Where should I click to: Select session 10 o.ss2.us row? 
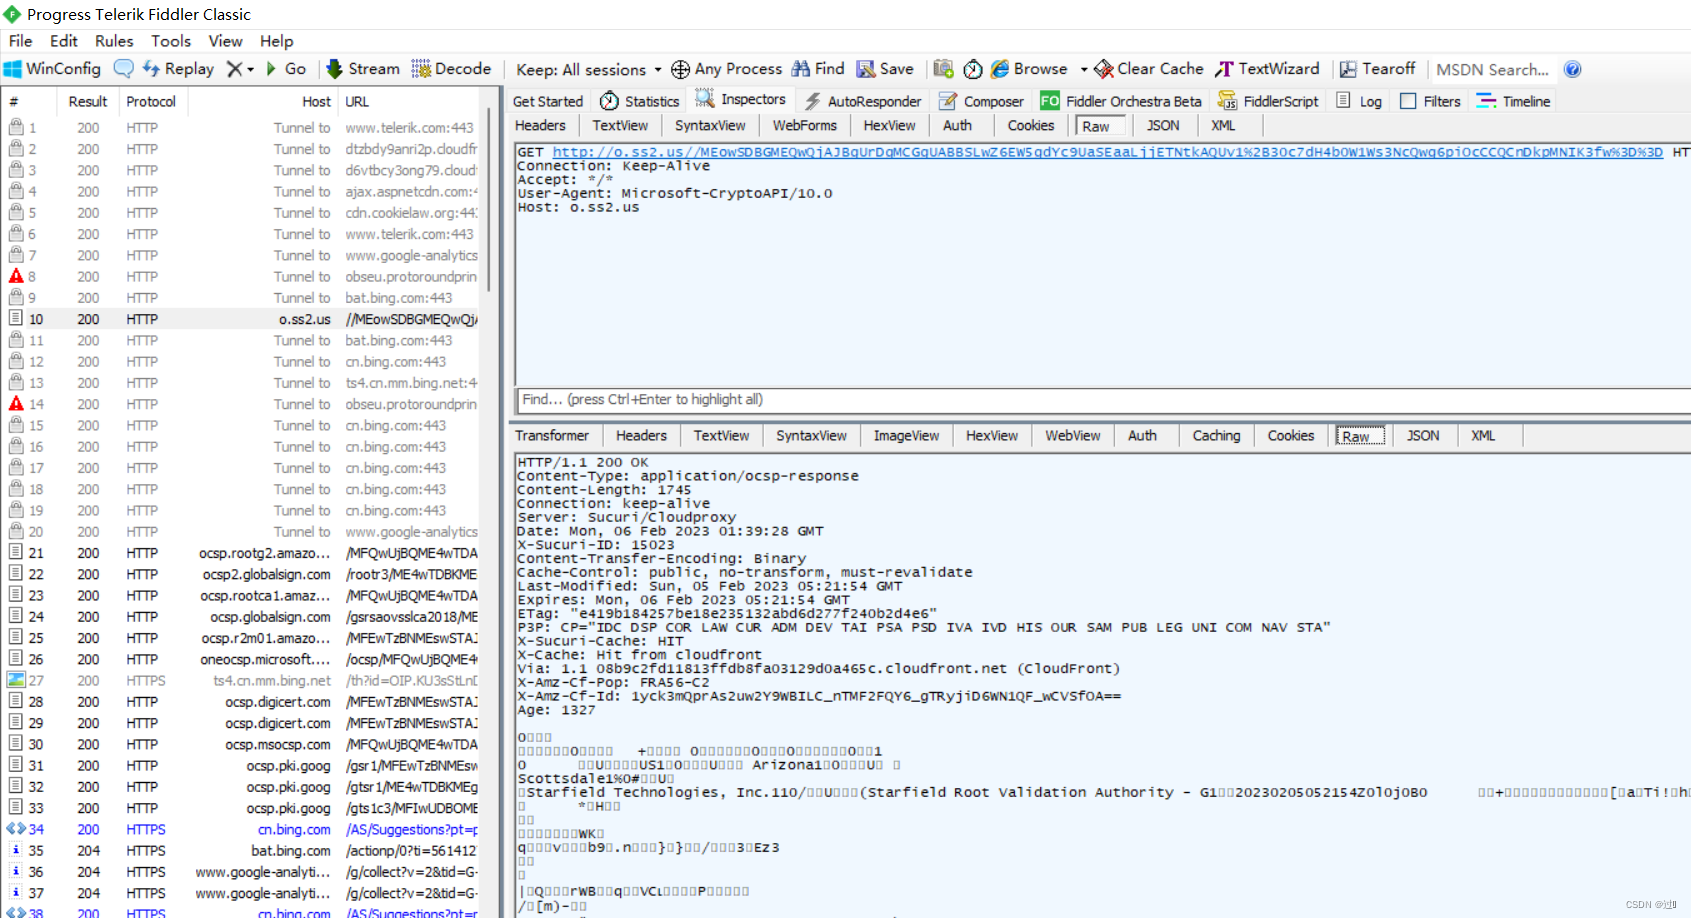[242, 319]
